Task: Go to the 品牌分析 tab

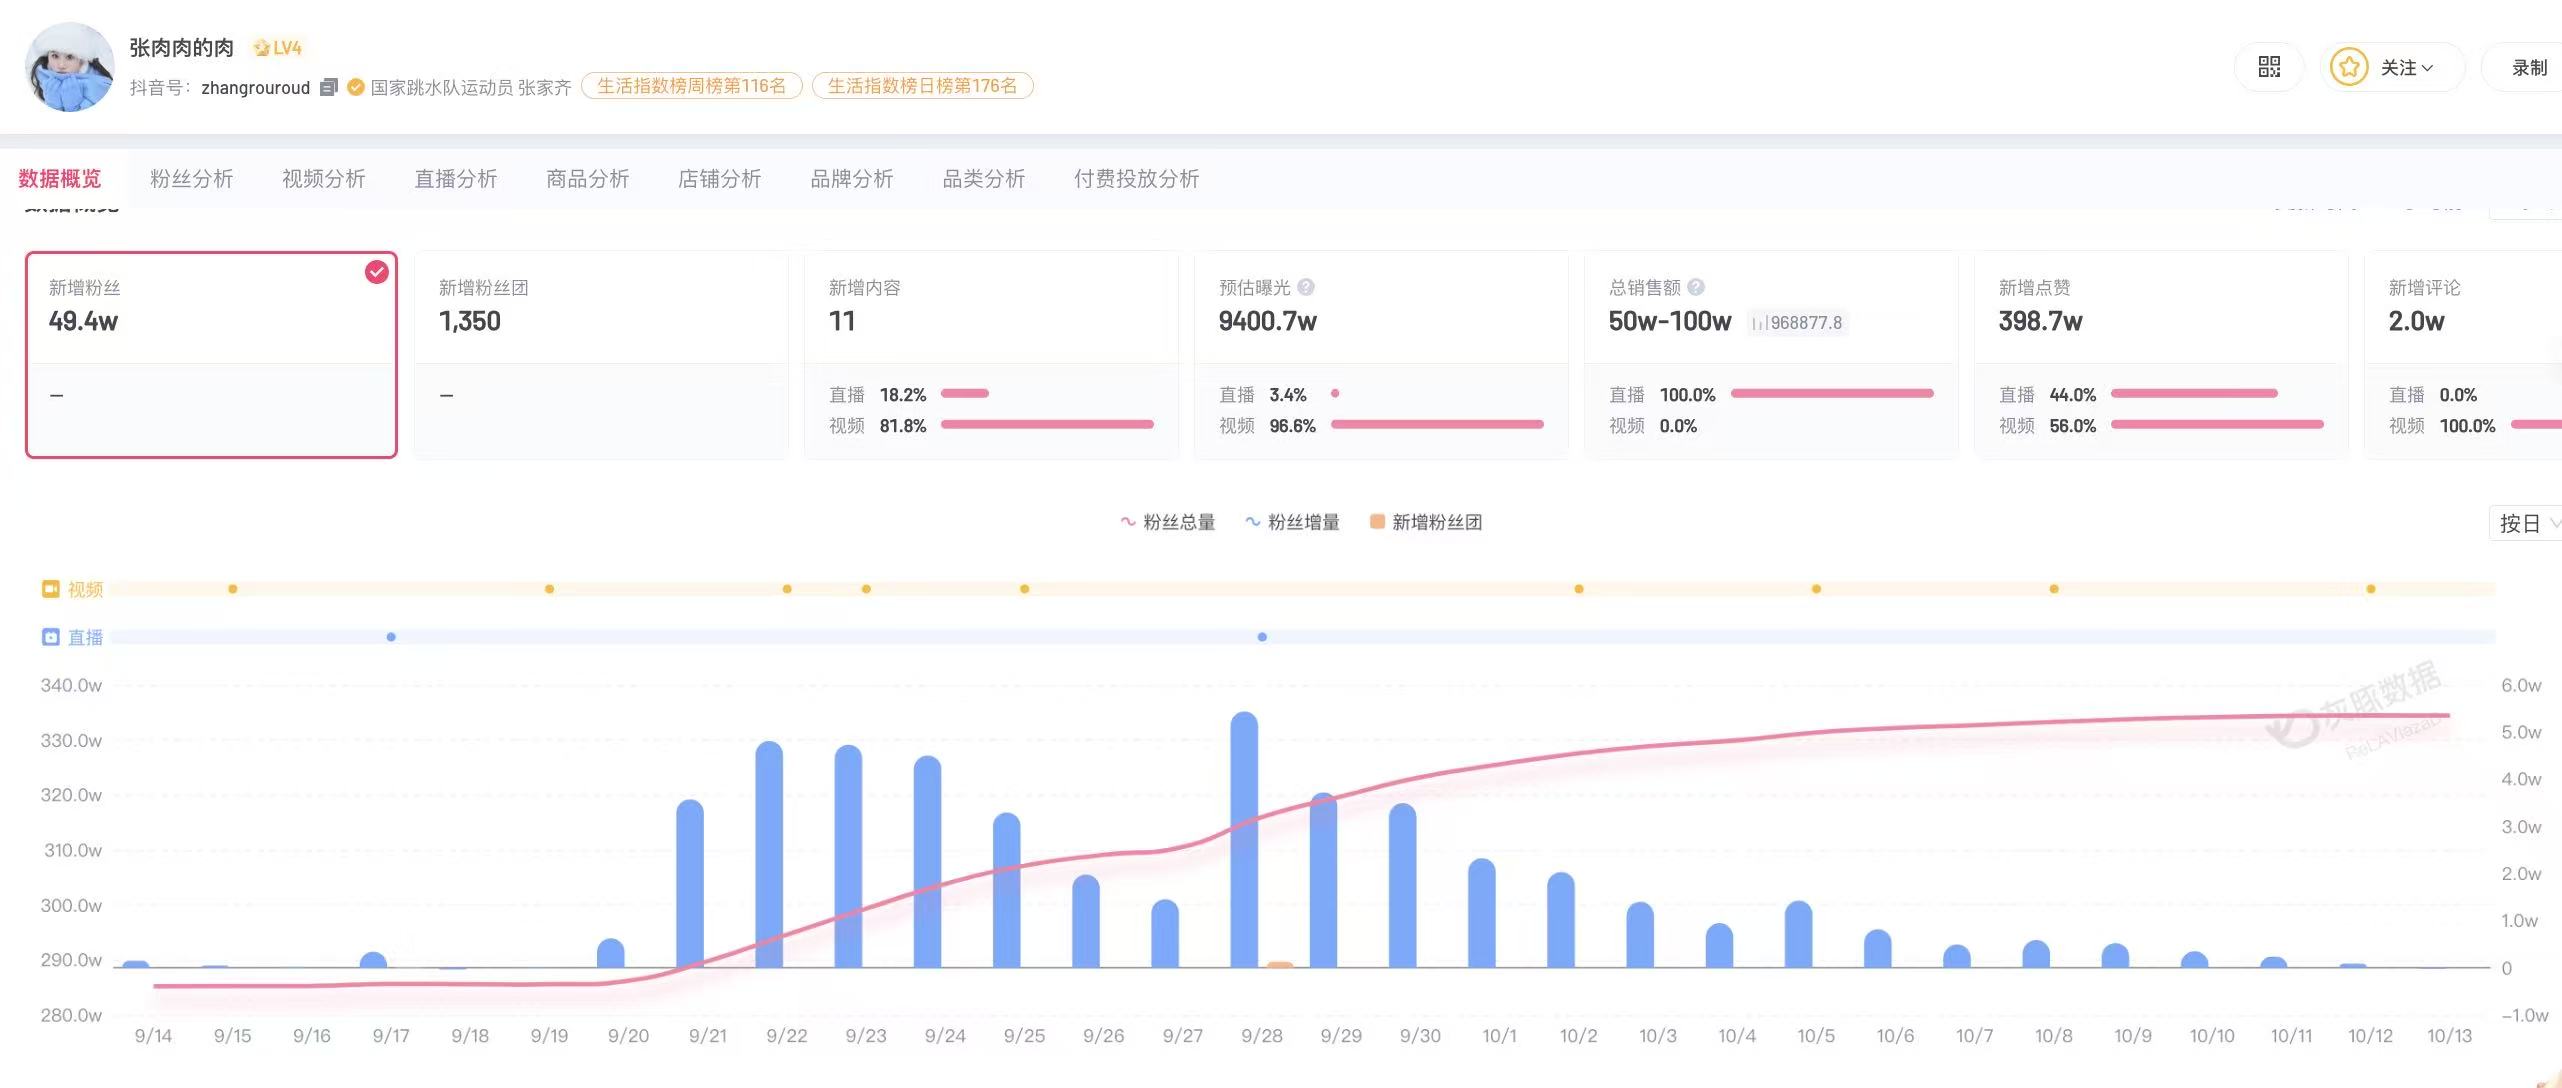Action: [x=852, y=179]
